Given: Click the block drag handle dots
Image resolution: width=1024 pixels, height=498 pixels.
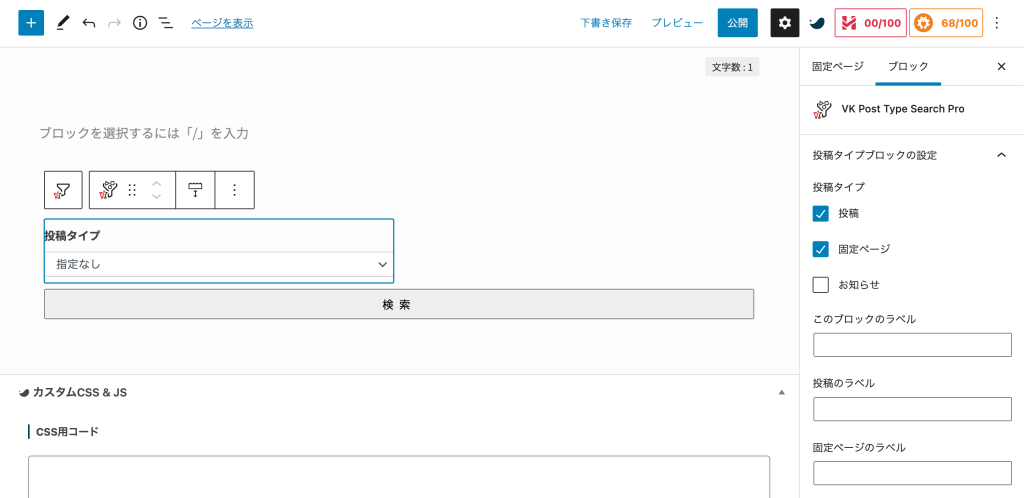Looking at the screenshot, I should point(132,190).
